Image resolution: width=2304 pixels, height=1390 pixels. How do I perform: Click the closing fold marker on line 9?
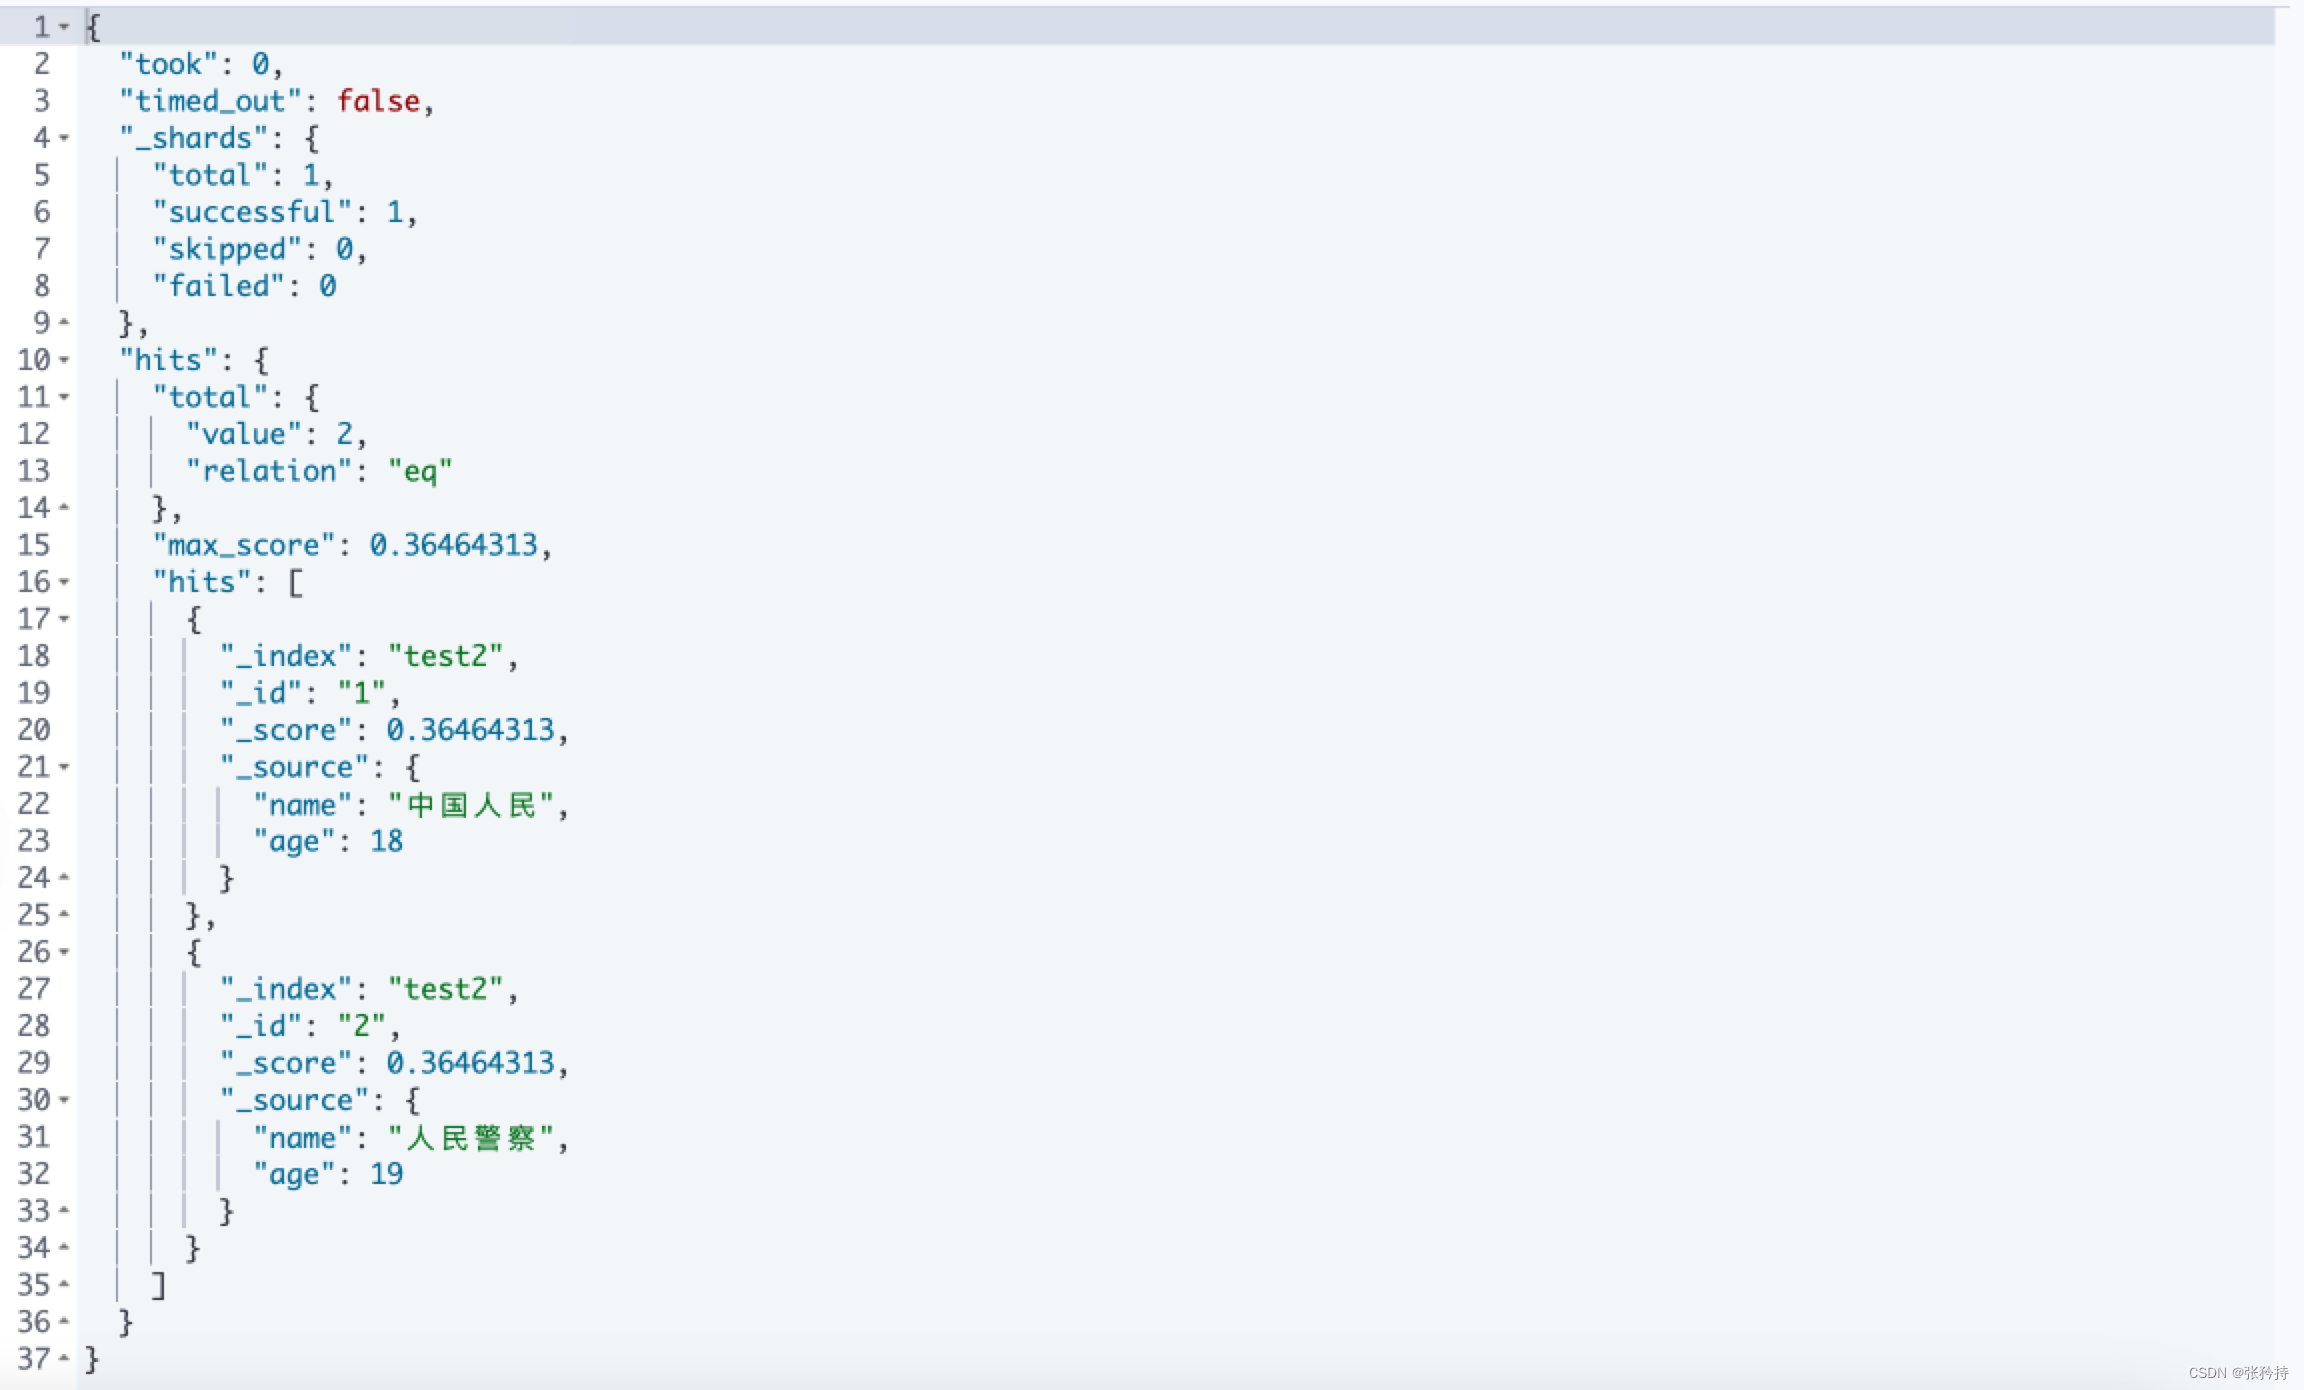(x=64, y=322)
